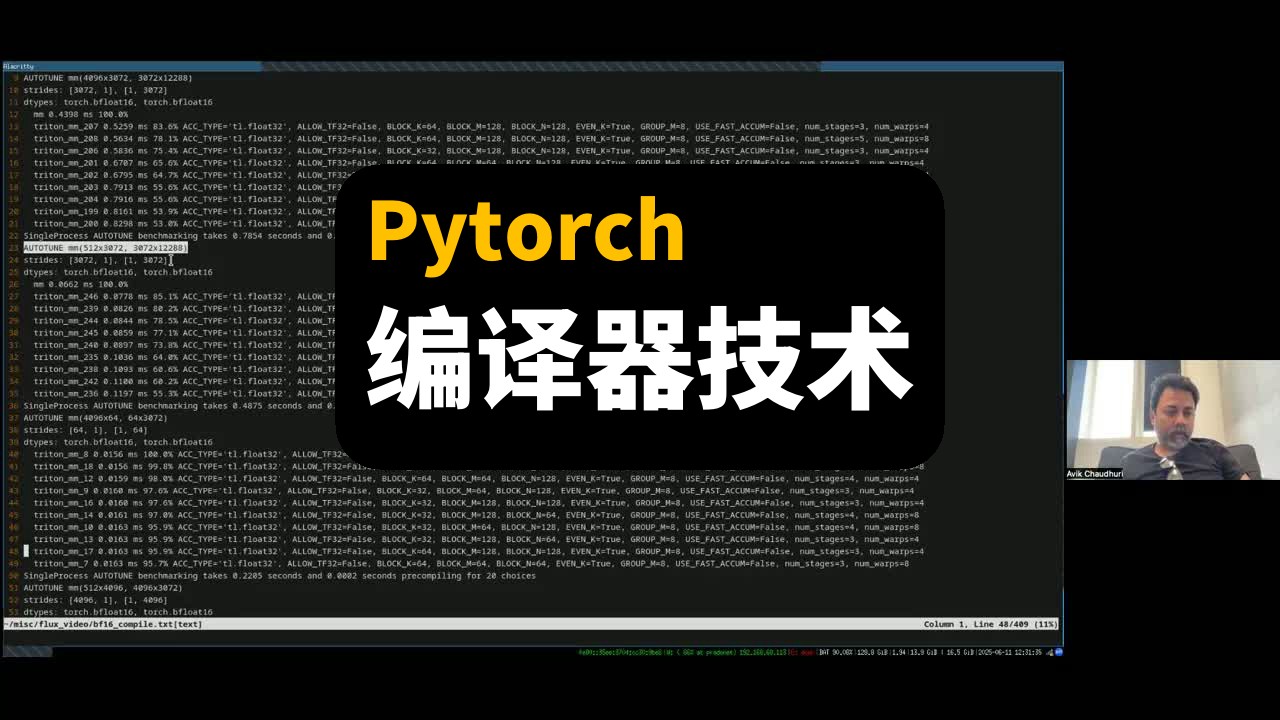Select the 'triton_mm_245' result row
The image size is (1280, 720).
point(186,332)
